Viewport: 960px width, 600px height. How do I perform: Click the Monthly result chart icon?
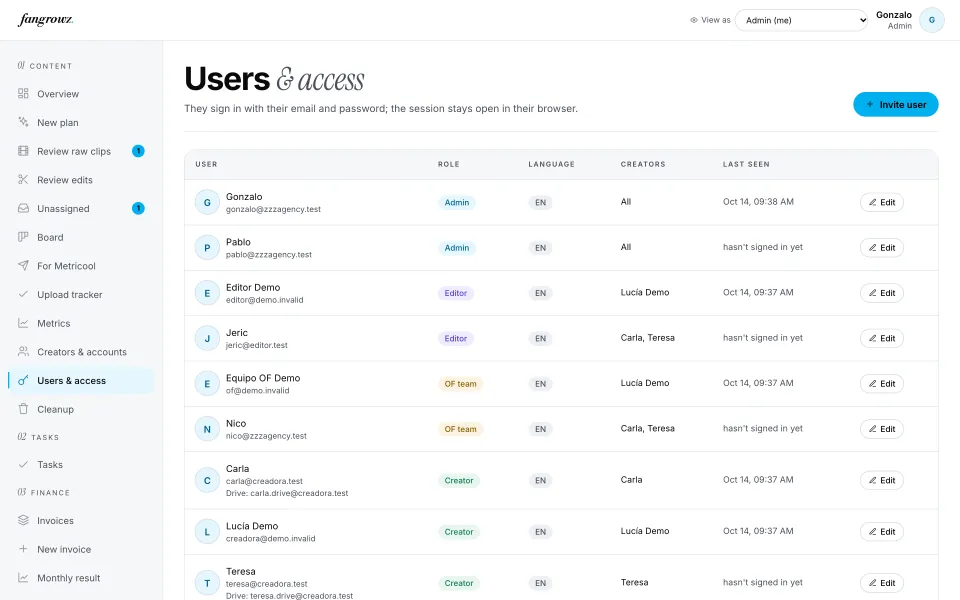pos(23,577)
